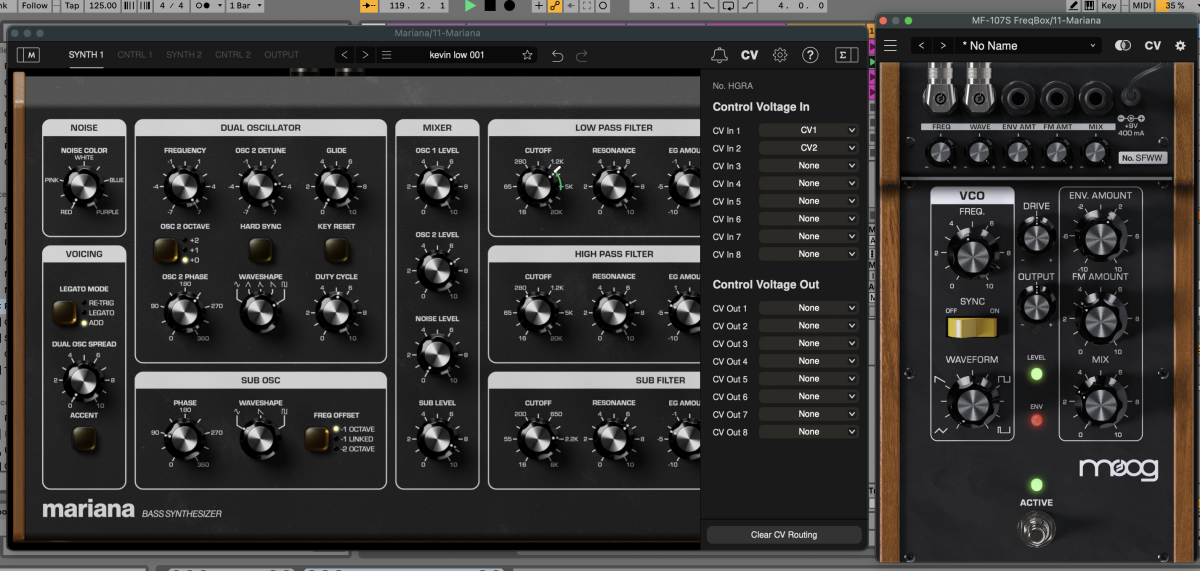Click the Ableton stop button

click(x=490, y=6)
